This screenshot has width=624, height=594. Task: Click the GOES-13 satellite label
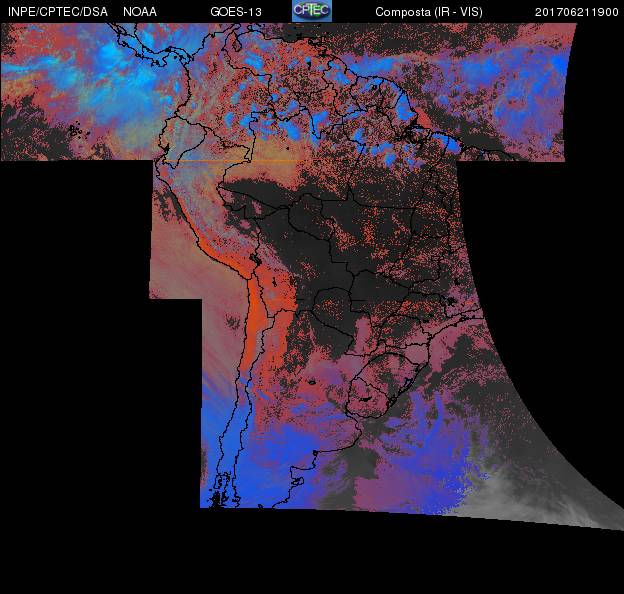pyautogui.click(x=236, y=12)
